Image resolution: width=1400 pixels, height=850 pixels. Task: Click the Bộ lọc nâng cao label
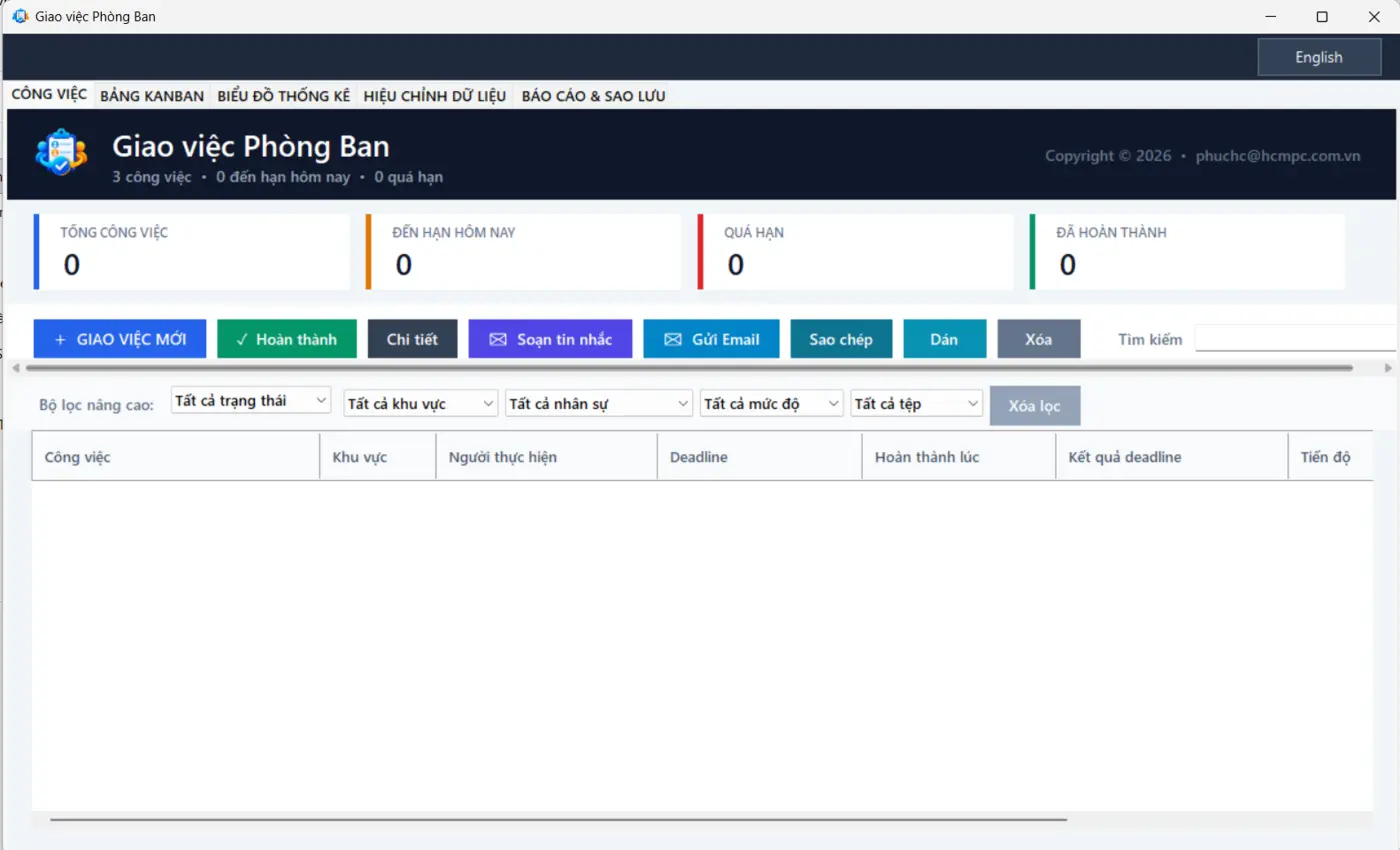pos(97,405)
